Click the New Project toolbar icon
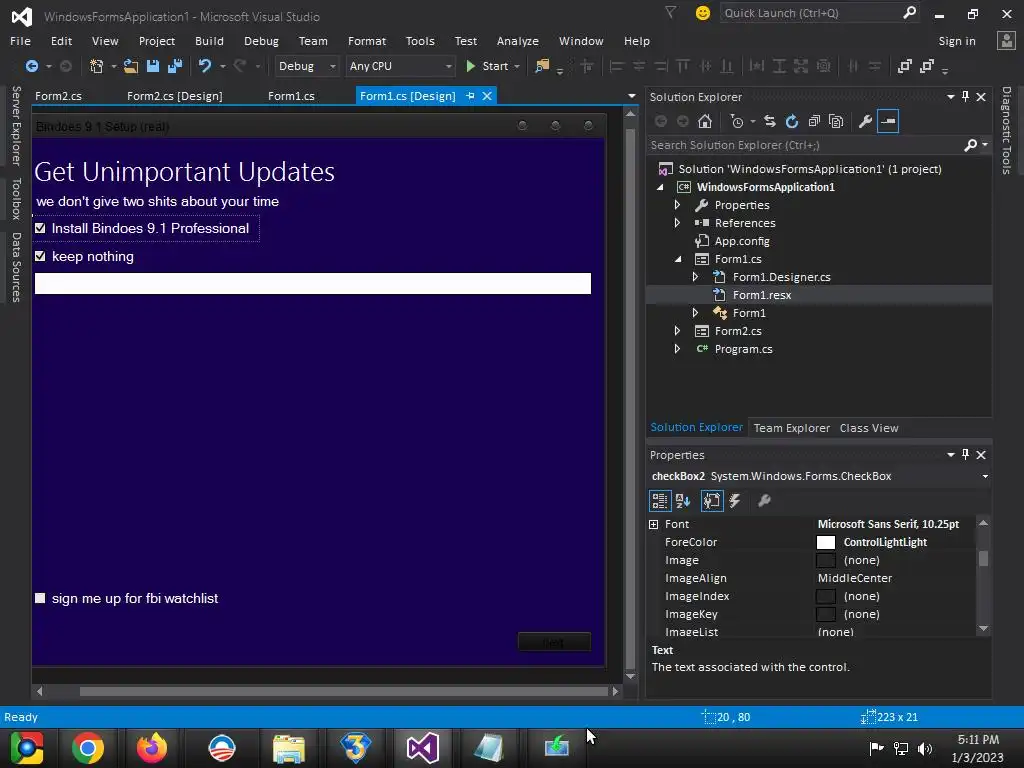 (97, 66)
